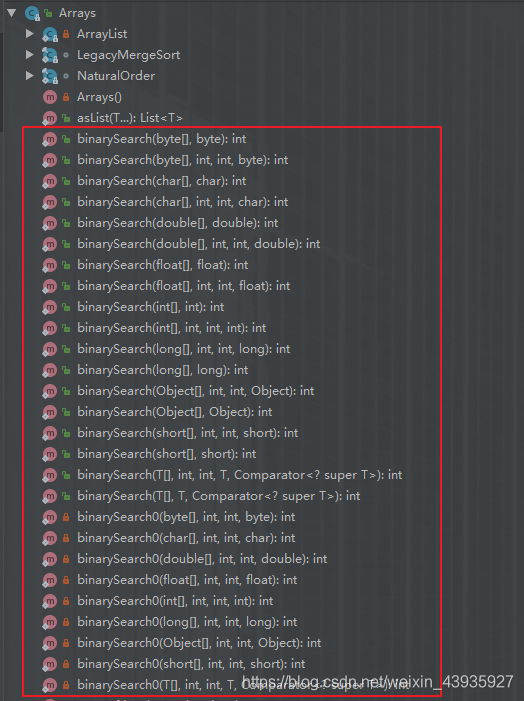This screenshot has width=524, height=701.
Task: Select the ArrayList tree row
Action: 102,34
